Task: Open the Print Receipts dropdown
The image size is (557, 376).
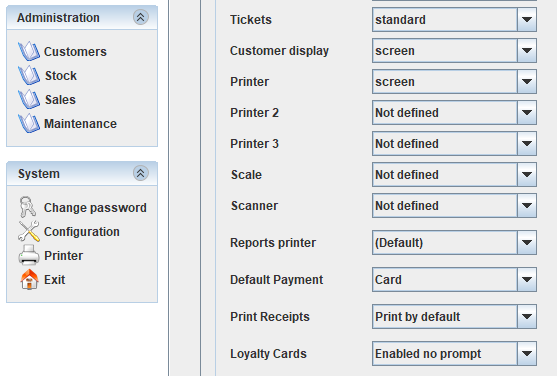Action: [x=454, y=317]
